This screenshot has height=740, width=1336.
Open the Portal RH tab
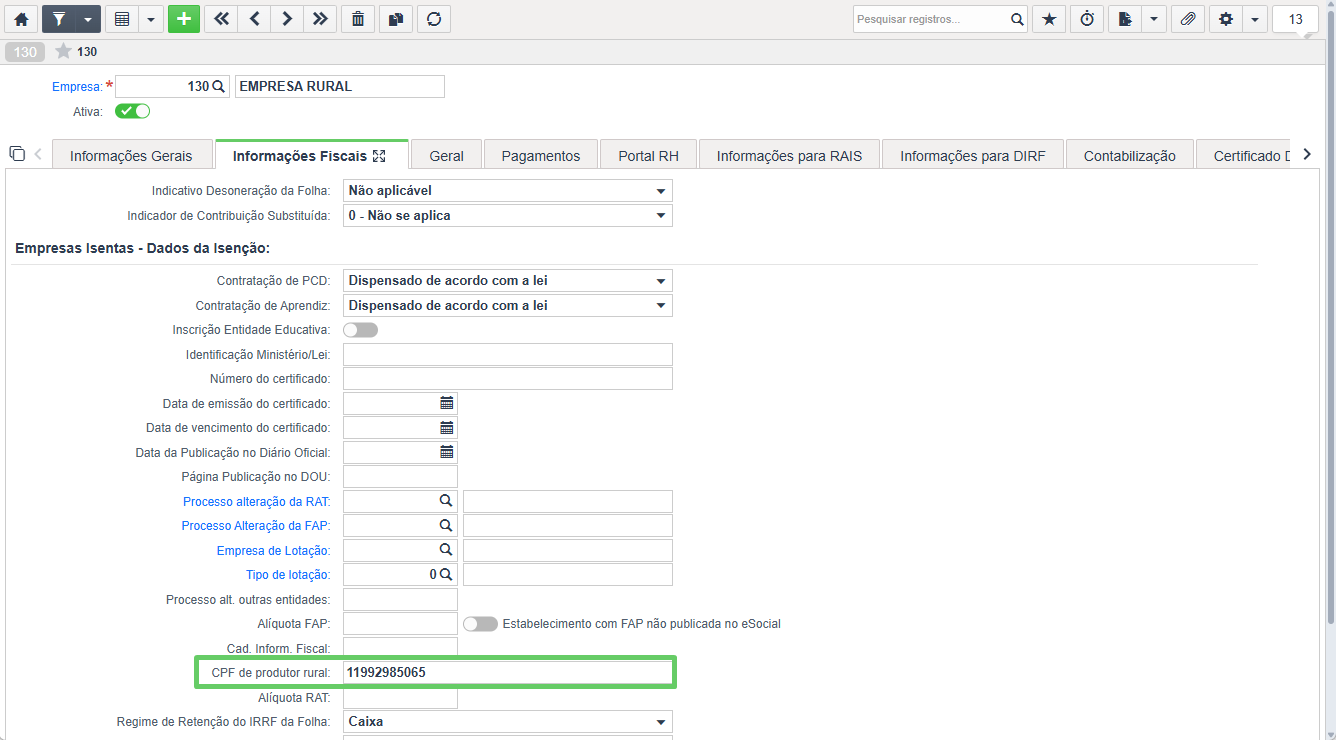[648, 156]
